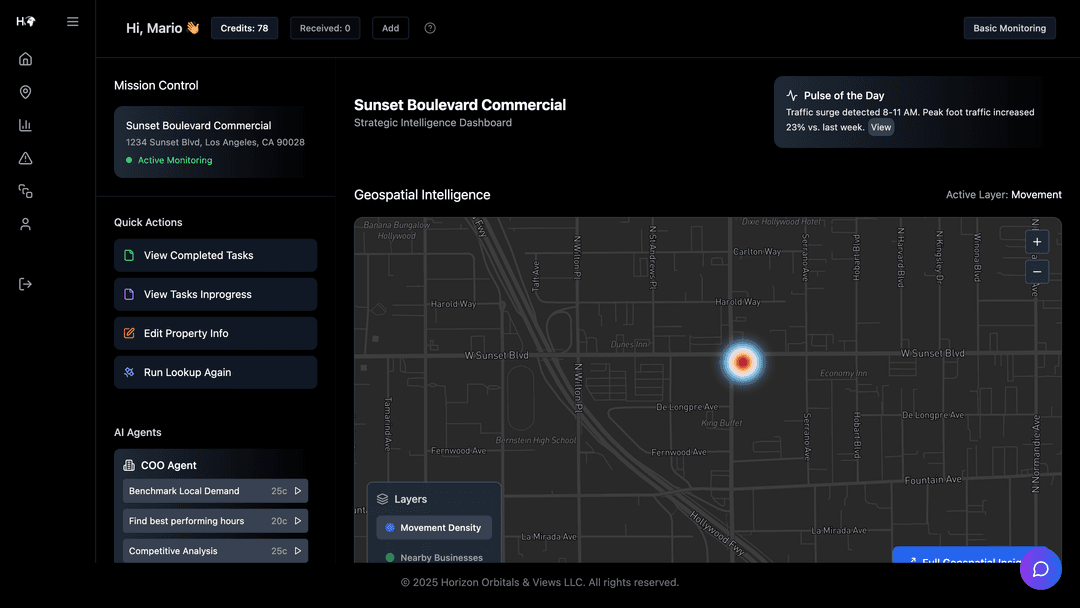Image resolution: width=1080 pixels, height=608 pixels.
Task: Run the Find best performing hours task
Action: point(297,521)
